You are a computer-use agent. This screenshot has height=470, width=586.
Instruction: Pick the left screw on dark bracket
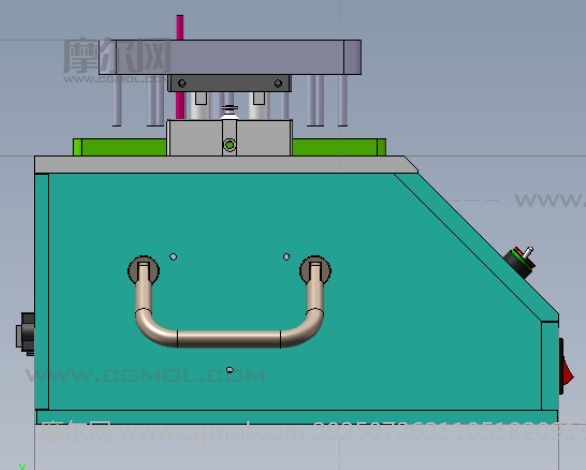(x=182, y=83)
